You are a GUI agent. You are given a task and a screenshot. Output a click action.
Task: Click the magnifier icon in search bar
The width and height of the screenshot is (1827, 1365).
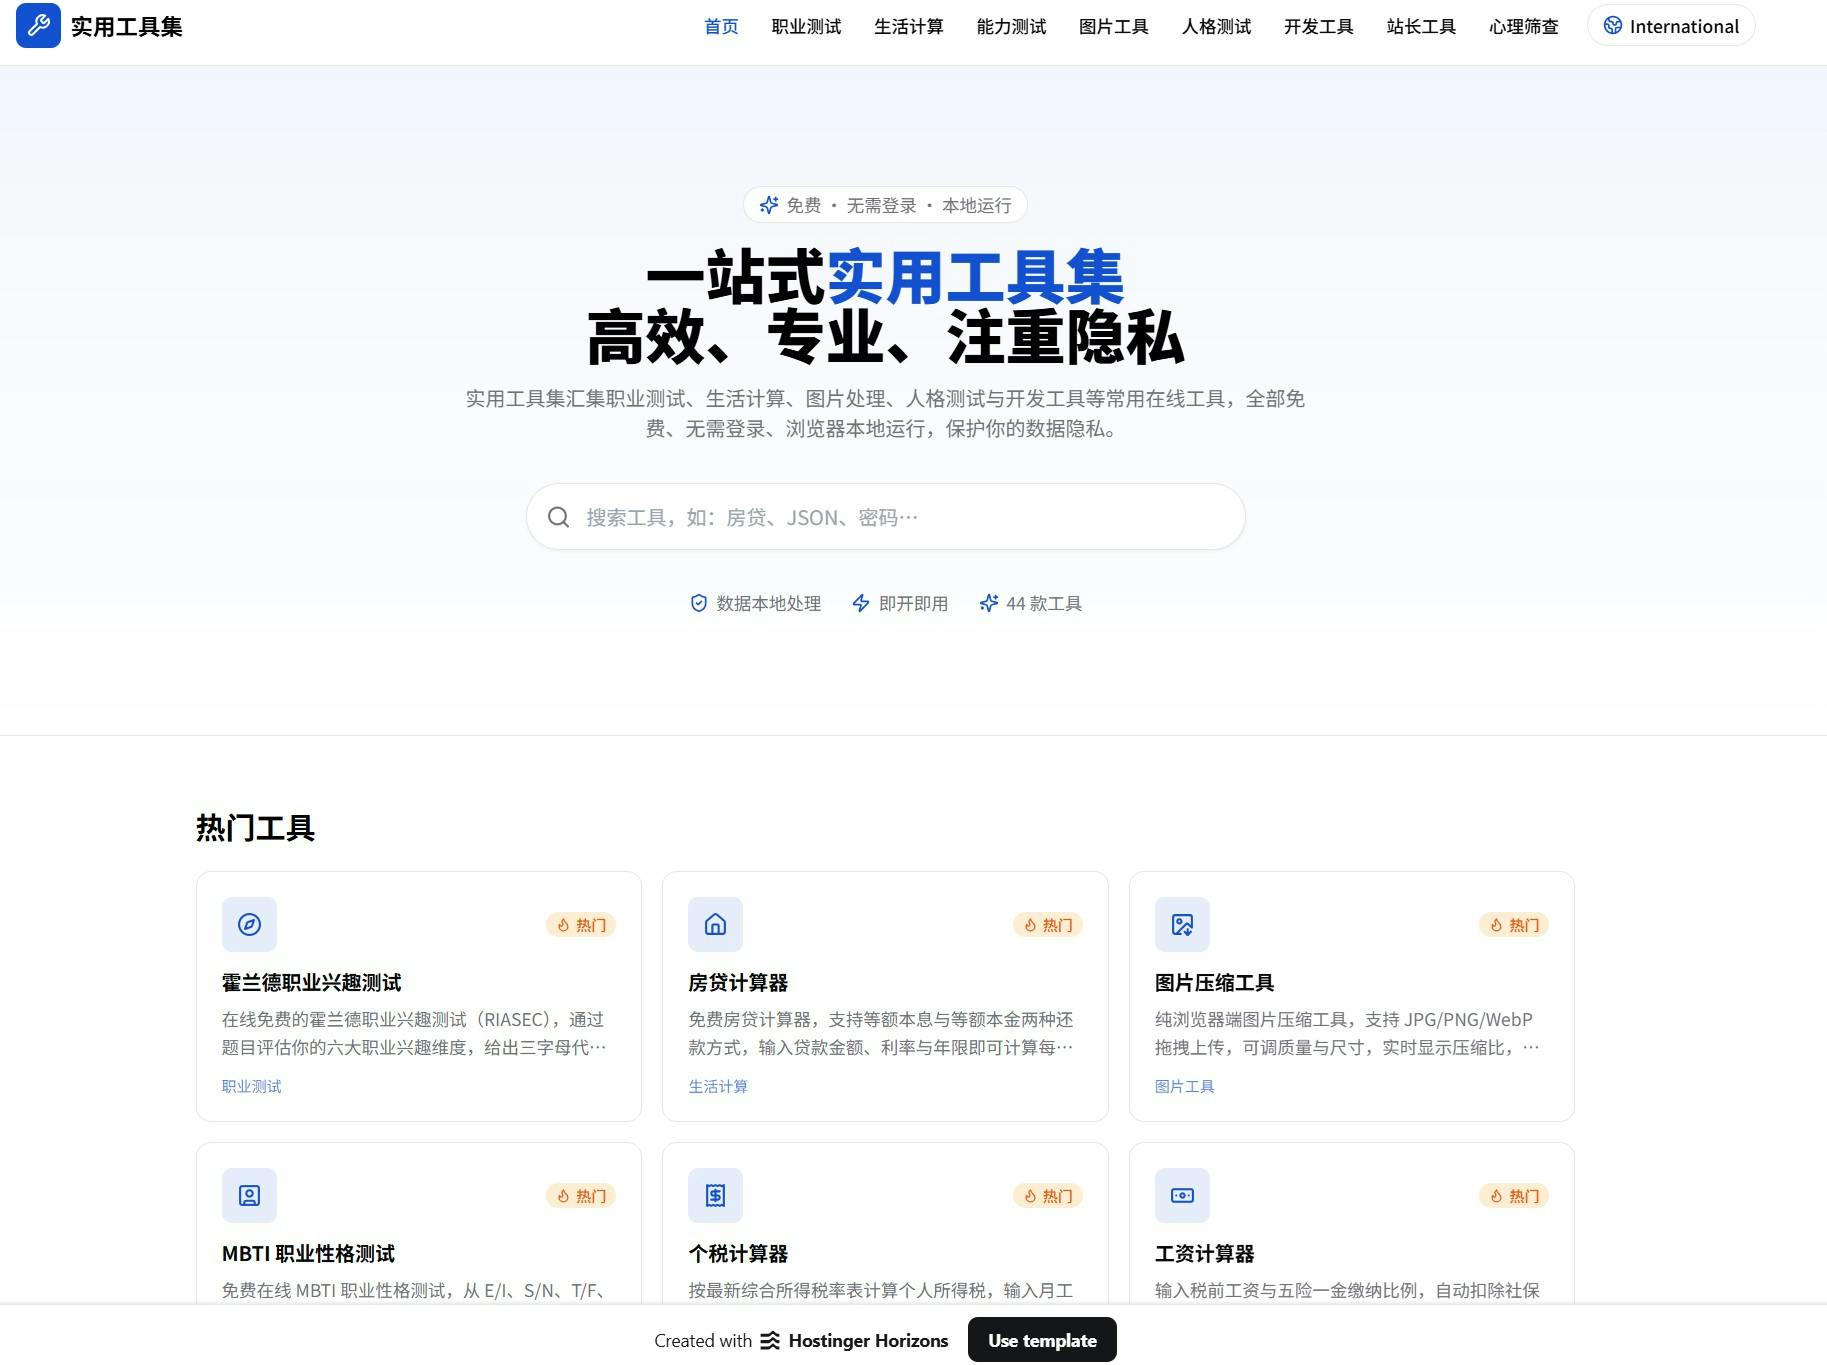(x=558, y=517)
